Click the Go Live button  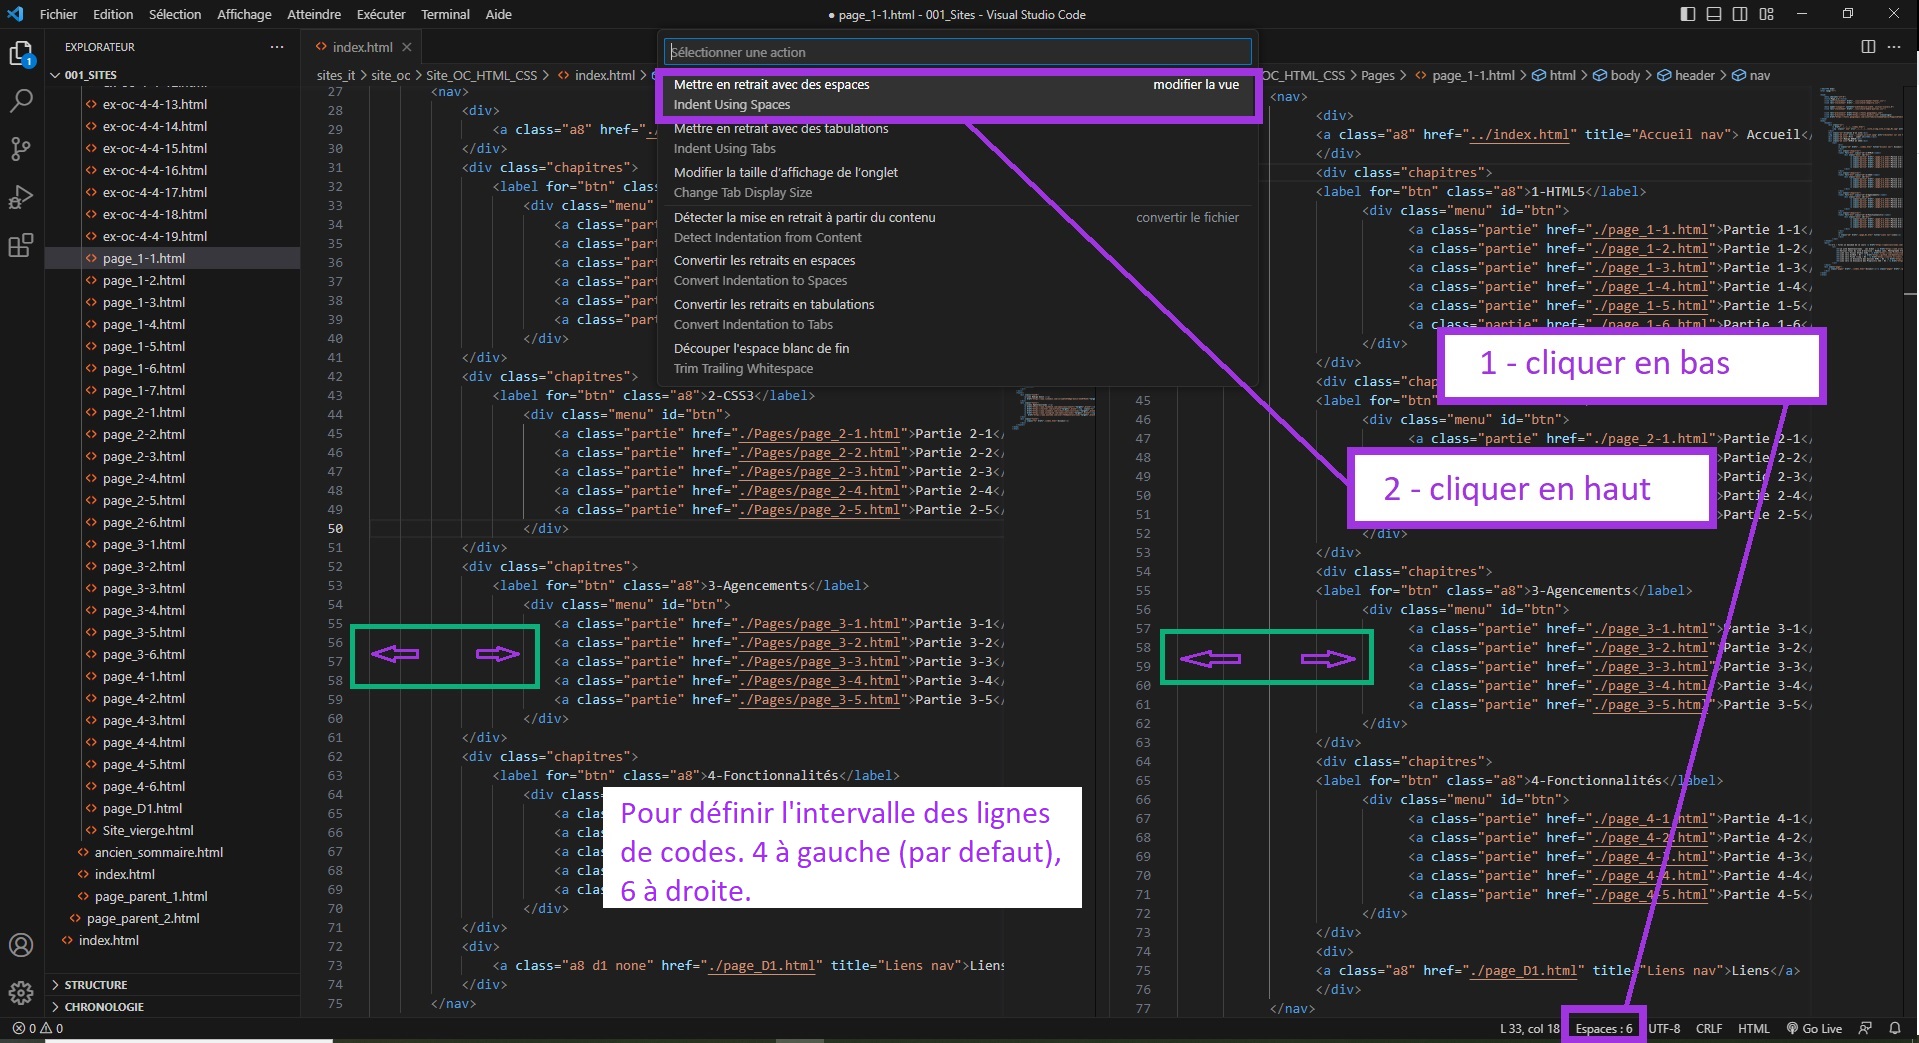[x=1814, y=1028]
